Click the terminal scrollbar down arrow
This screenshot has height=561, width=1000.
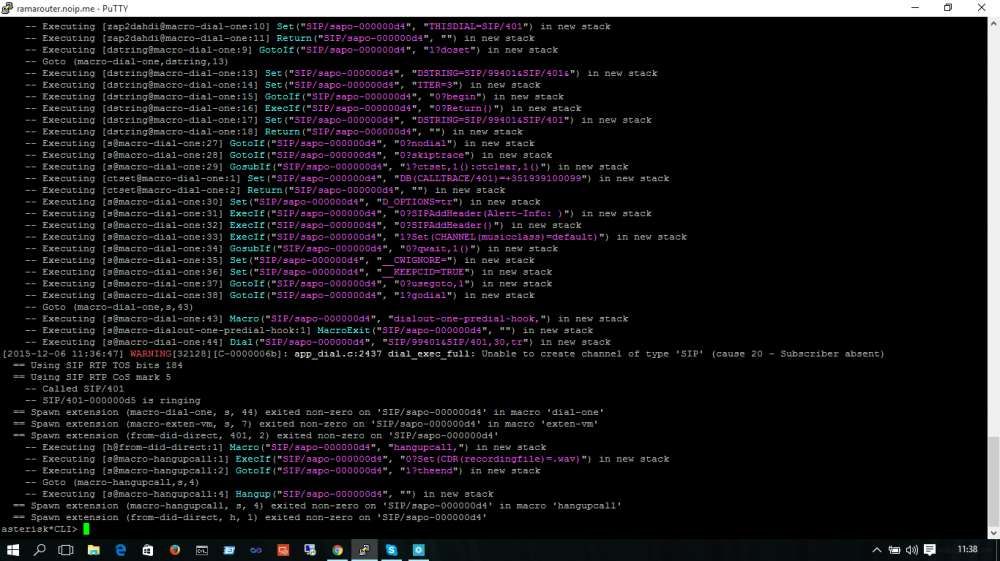point(994,533)
